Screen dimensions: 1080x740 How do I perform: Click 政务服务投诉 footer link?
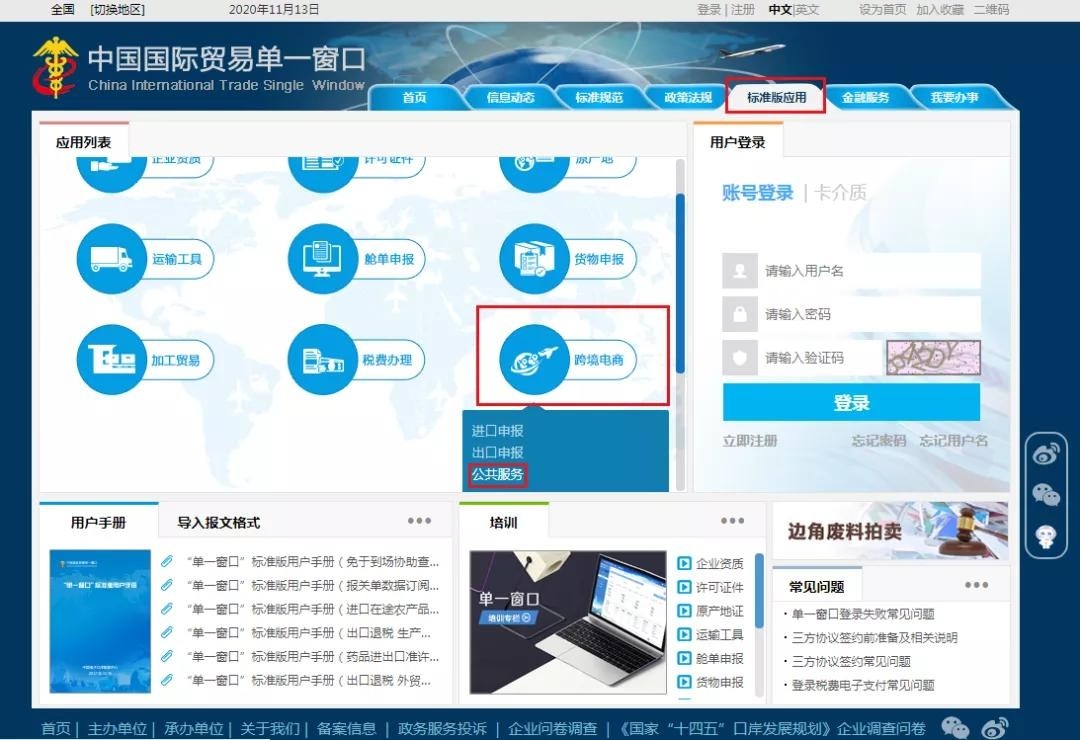click(442, 728)
